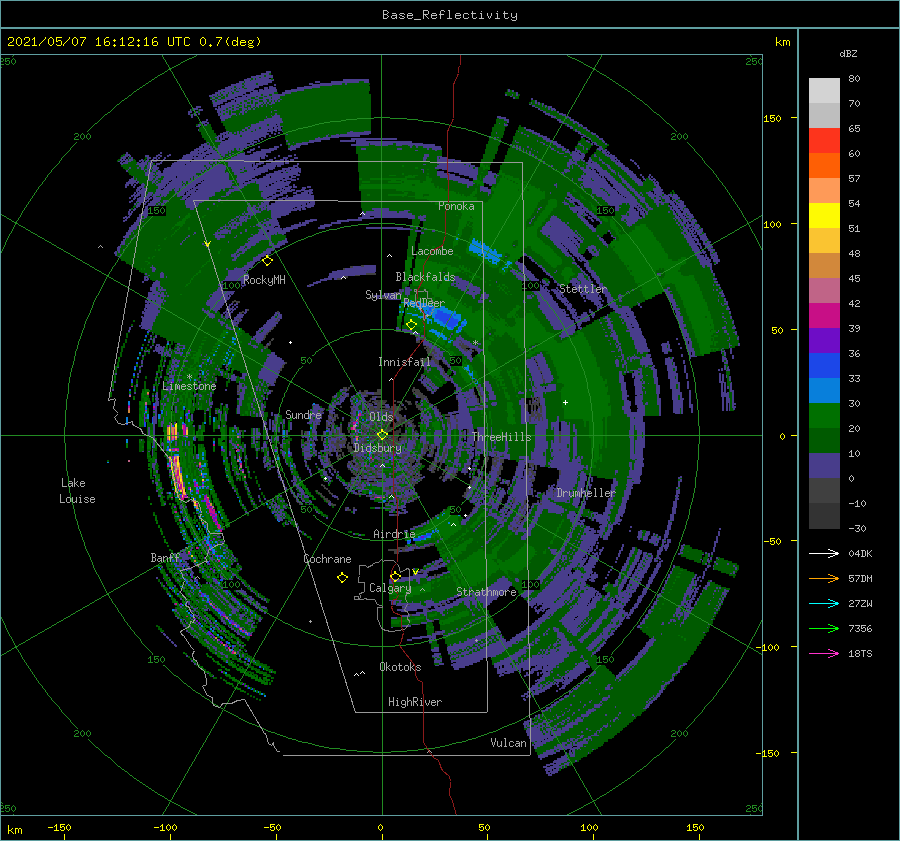Click the yellow diamond marker below Cochrane
This screenshot has width=900, height=841.
point(342,578)
